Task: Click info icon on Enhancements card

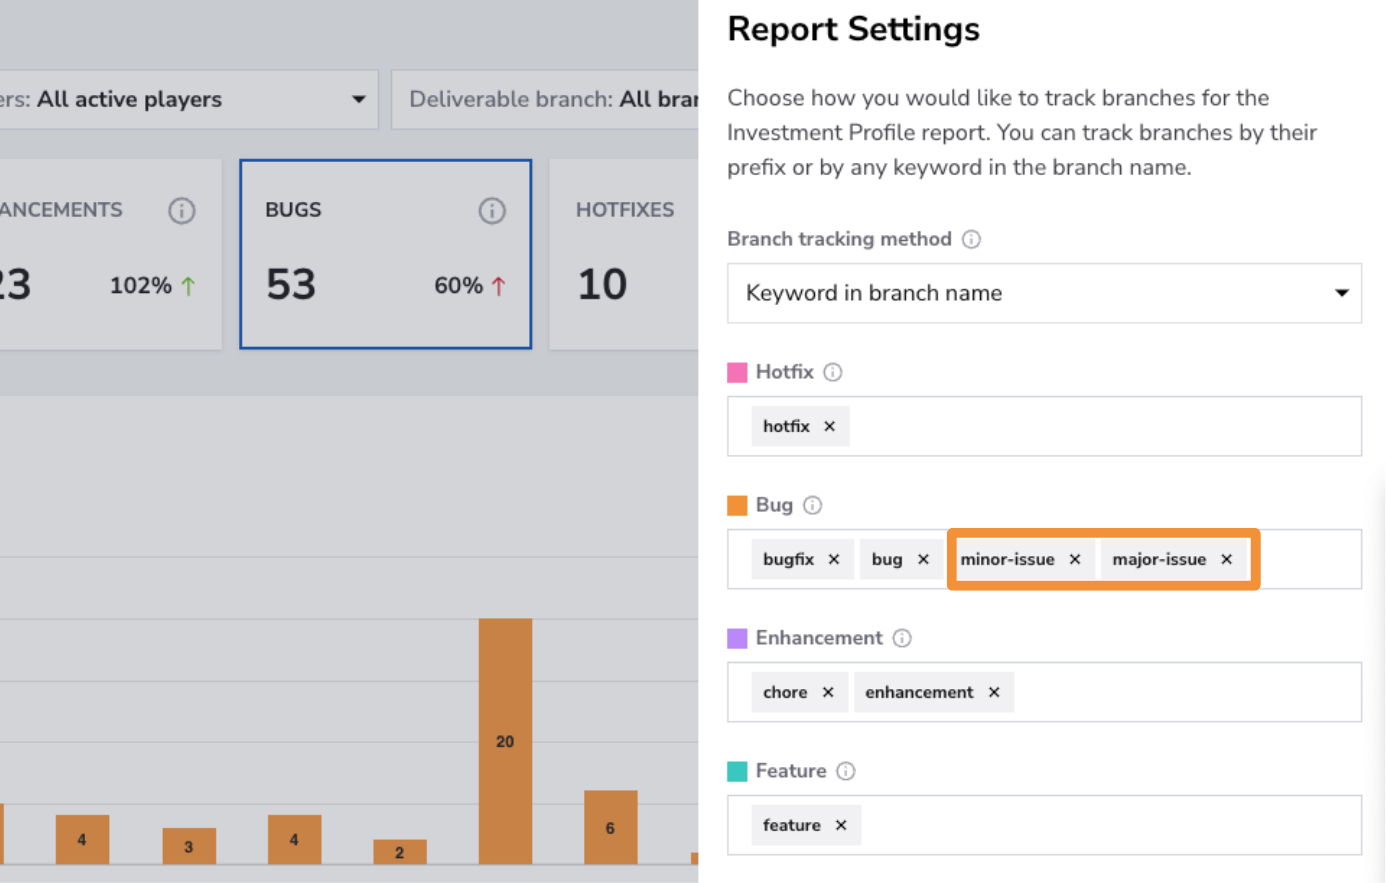Action: [182, 211]
